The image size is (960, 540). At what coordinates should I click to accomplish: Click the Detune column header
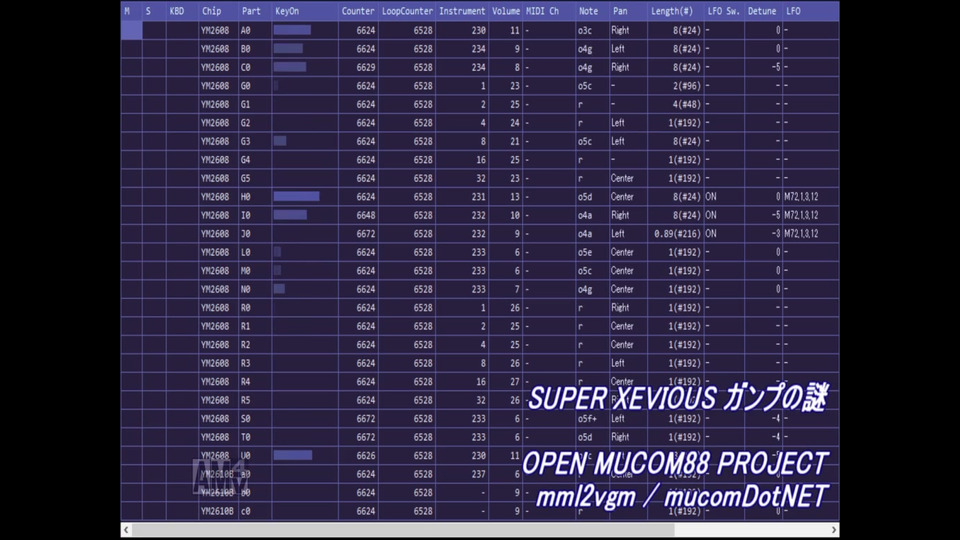(763, 11)
